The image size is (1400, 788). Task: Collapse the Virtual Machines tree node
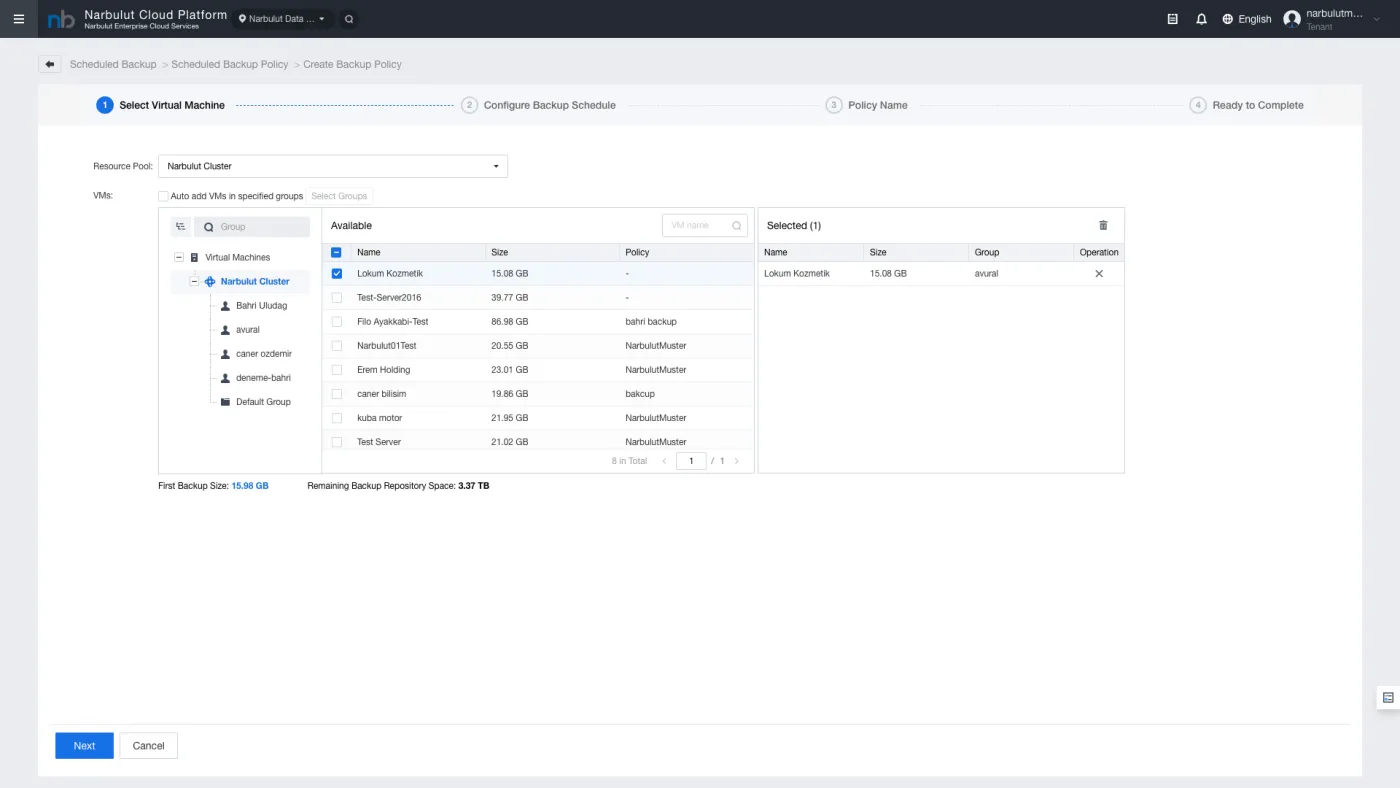(x=179, y=258)
